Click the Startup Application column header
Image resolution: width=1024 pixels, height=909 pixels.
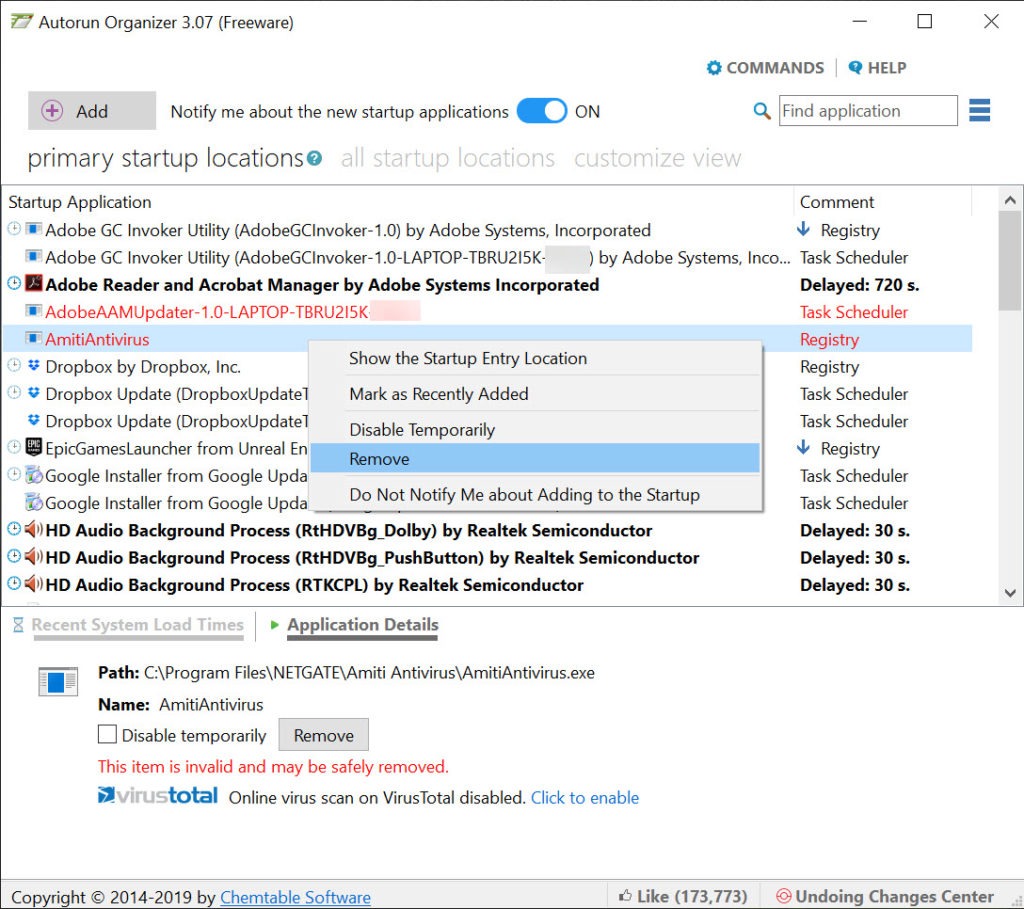[398, 202]
